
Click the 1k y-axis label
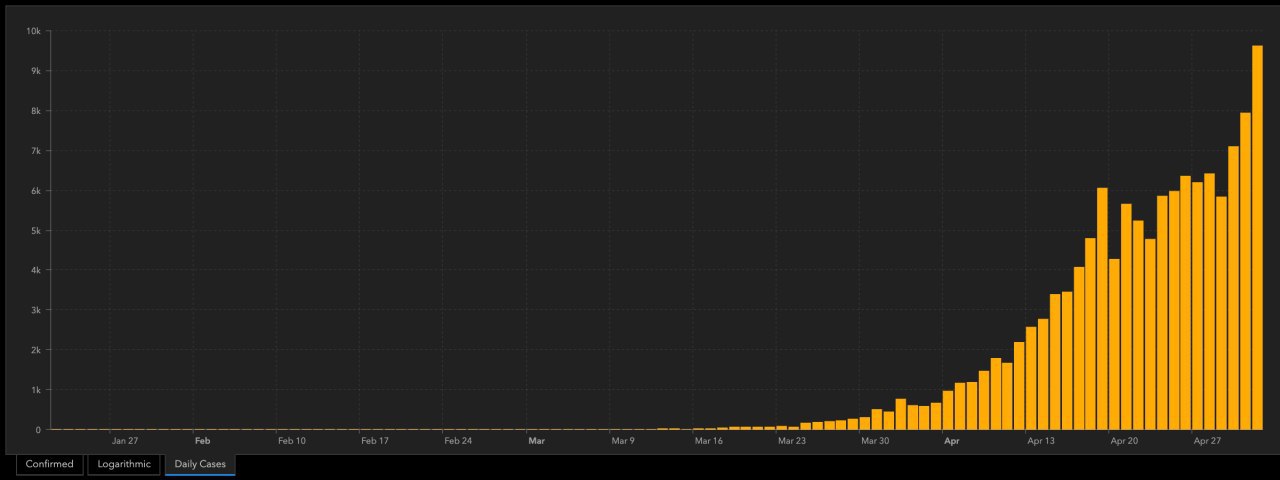tap(35, 390)
